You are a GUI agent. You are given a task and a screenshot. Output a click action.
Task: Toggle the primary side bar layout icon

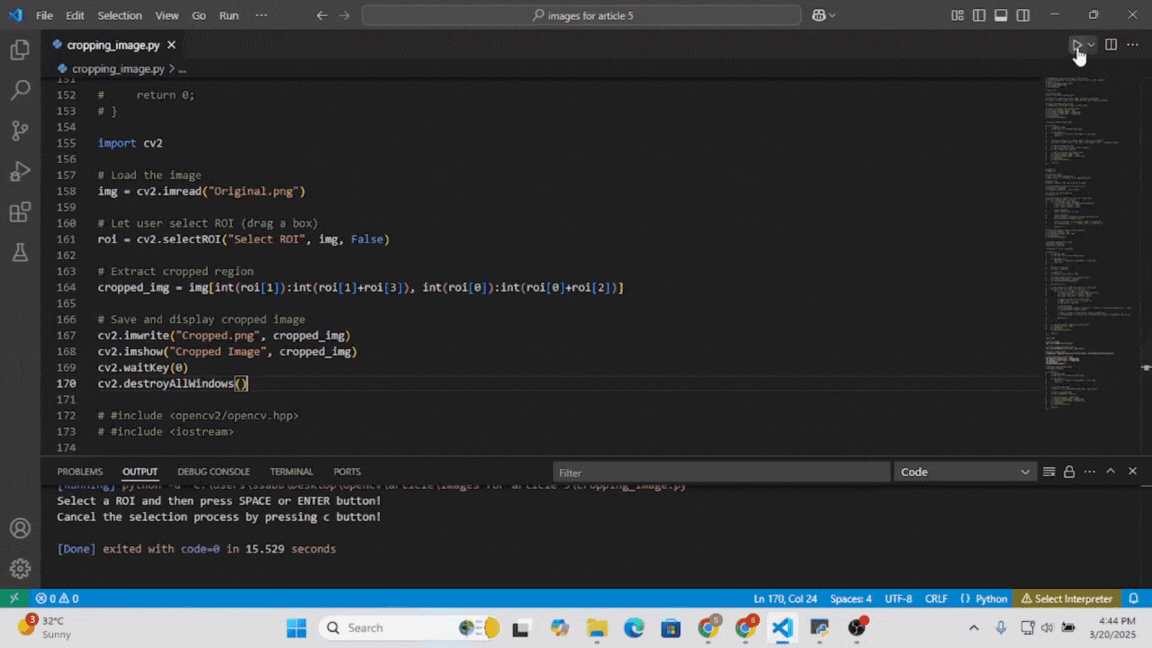pos(979,15)
